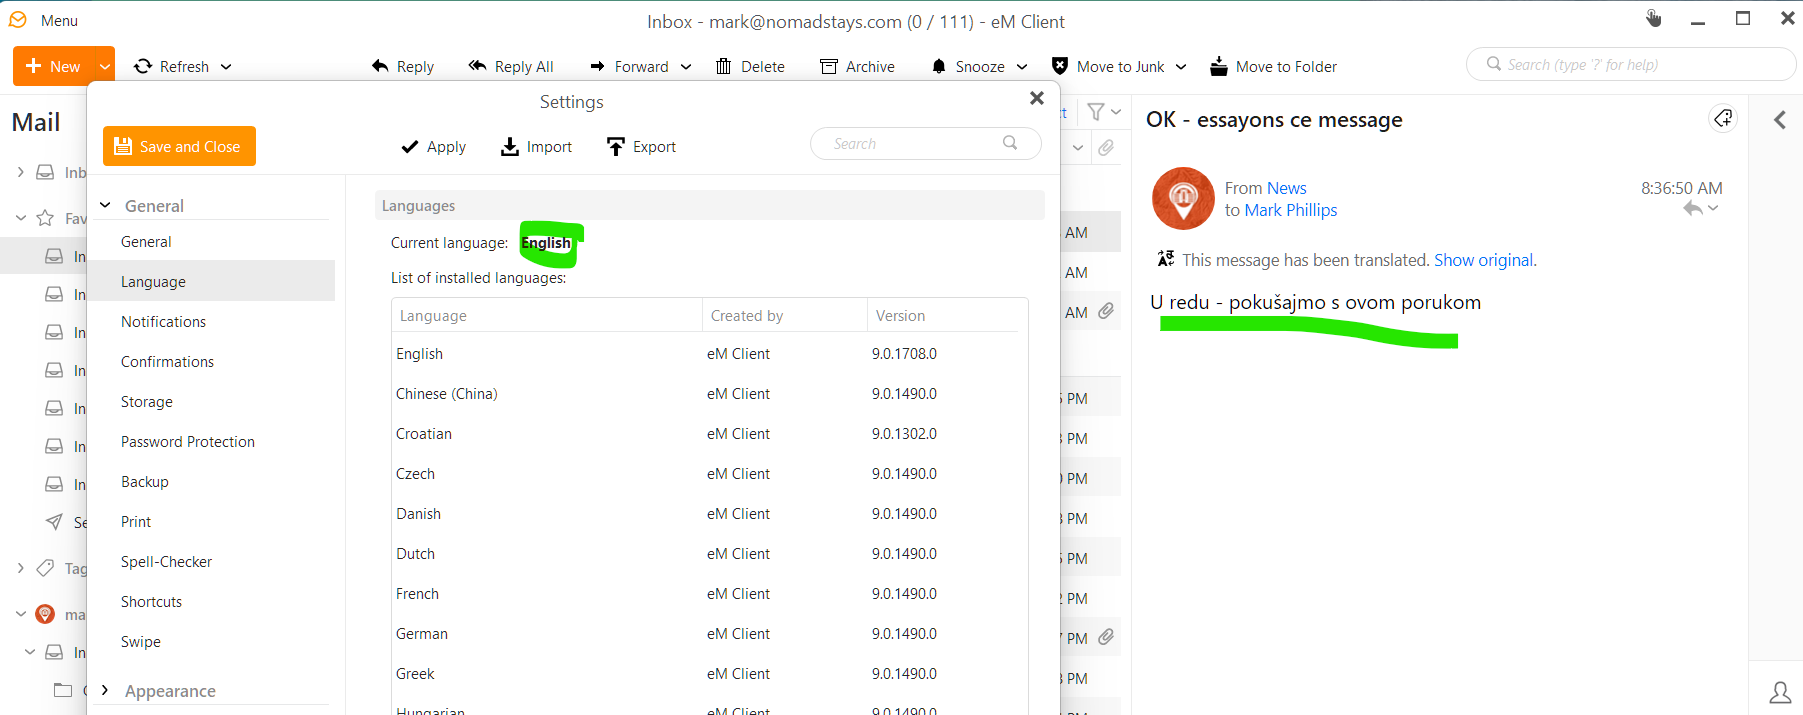Screen dimensions: 1803x715
Task: Select General under General settings
Action: 146,242
